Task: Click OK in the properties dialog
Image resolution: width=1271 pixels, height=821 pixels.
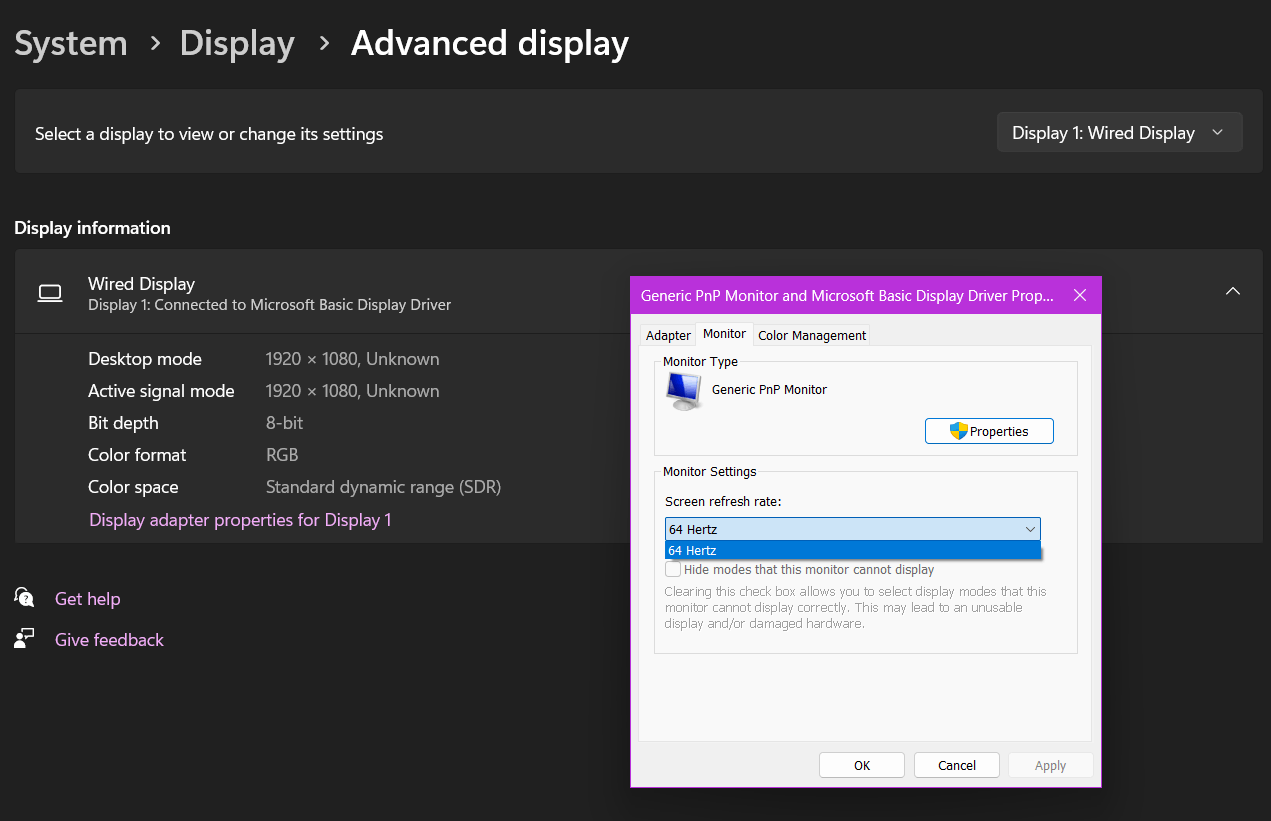Action: point(862,765)
